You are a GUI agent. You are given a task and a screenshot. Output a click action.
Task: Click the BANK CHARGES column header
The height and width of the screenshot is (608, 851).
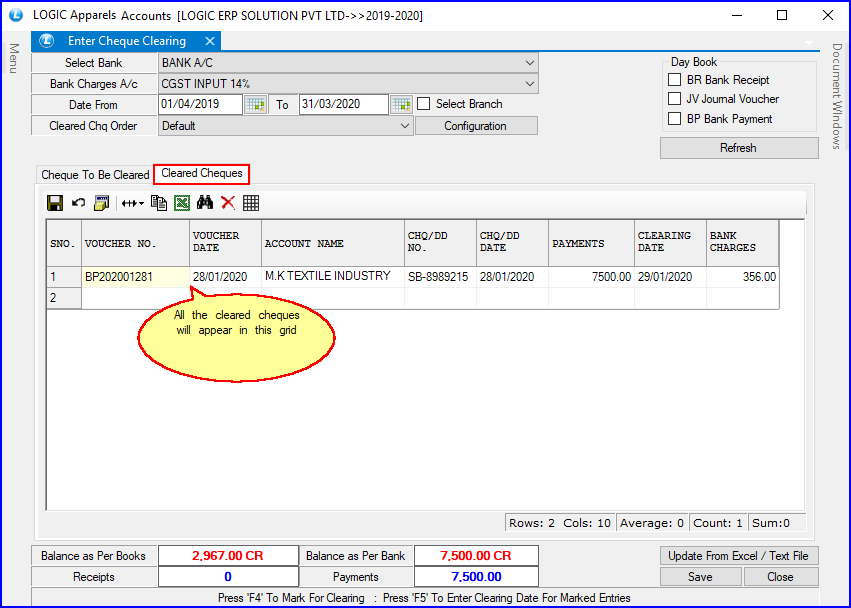coord(742,243)
